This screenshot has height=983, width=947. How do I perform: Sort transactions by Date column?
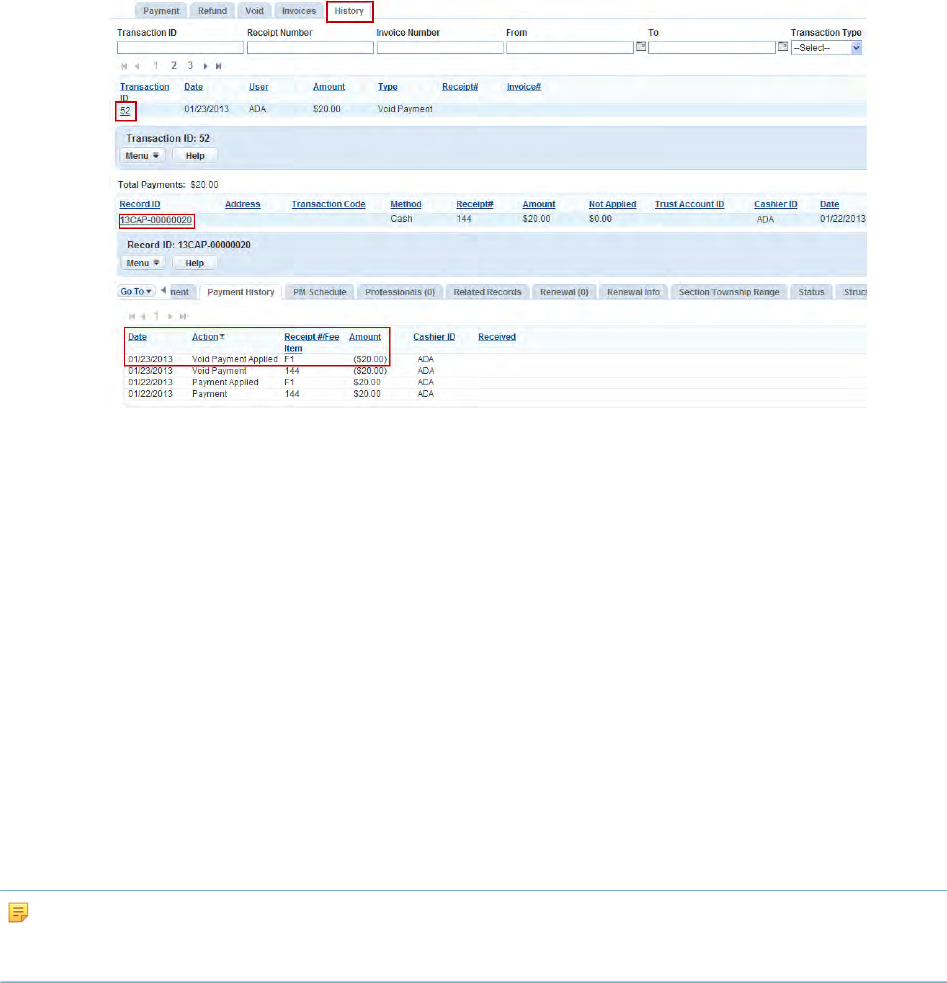194,87
